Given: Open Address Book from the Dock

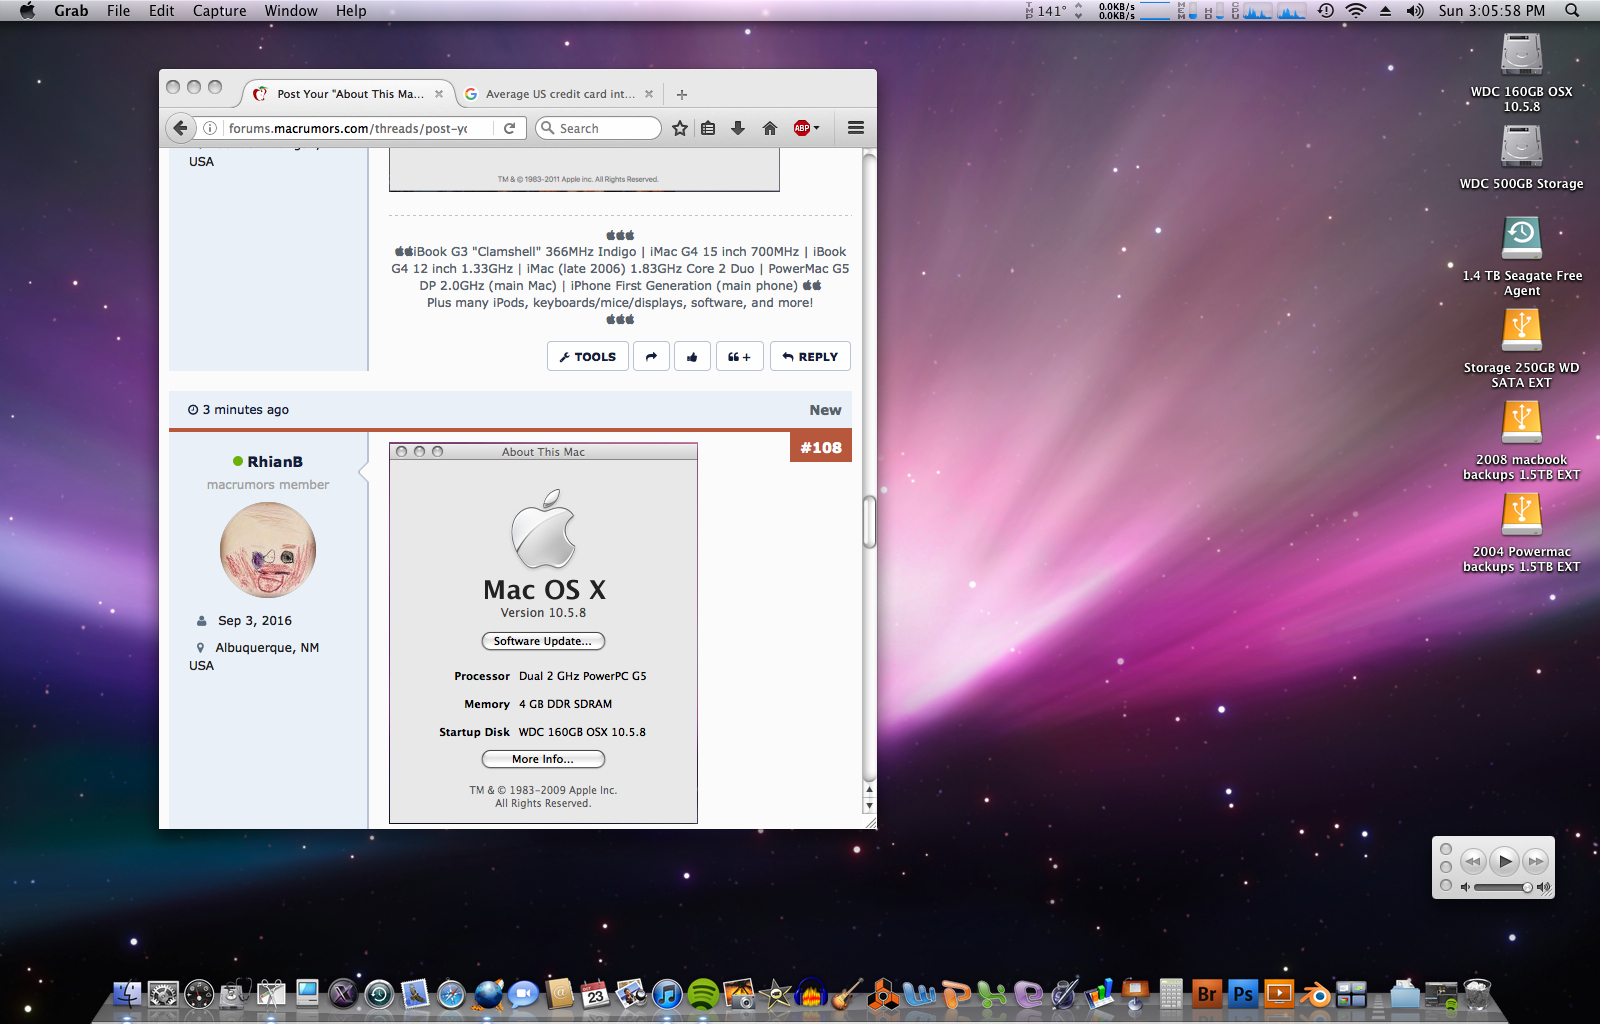Looking at the screenshot, I should [559, 994].
